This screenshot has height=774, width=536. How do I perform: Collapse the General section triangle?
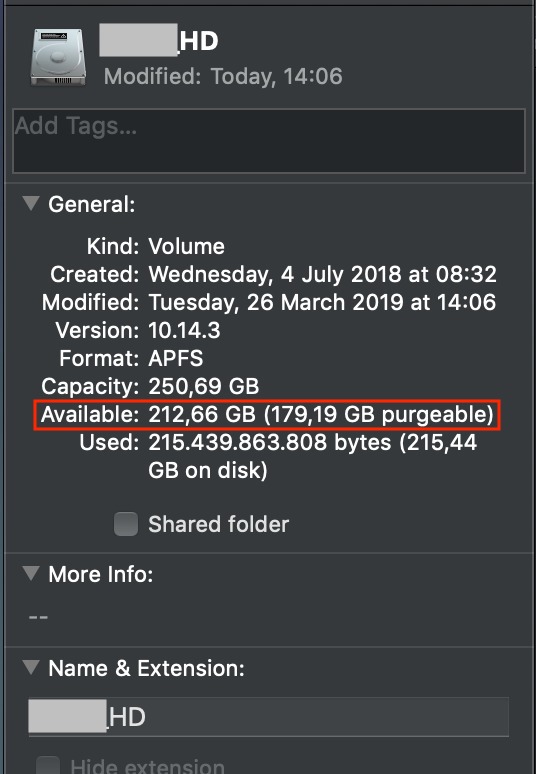point(31,203)
